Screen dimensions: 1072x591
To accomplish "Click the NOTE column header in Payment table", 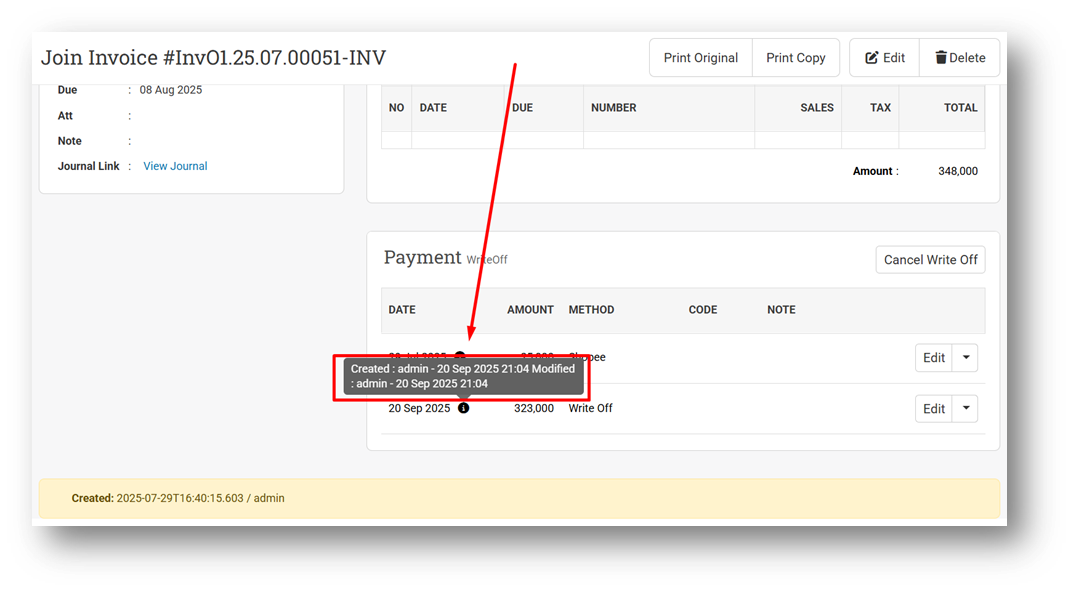I will click(x=781, y=310).
